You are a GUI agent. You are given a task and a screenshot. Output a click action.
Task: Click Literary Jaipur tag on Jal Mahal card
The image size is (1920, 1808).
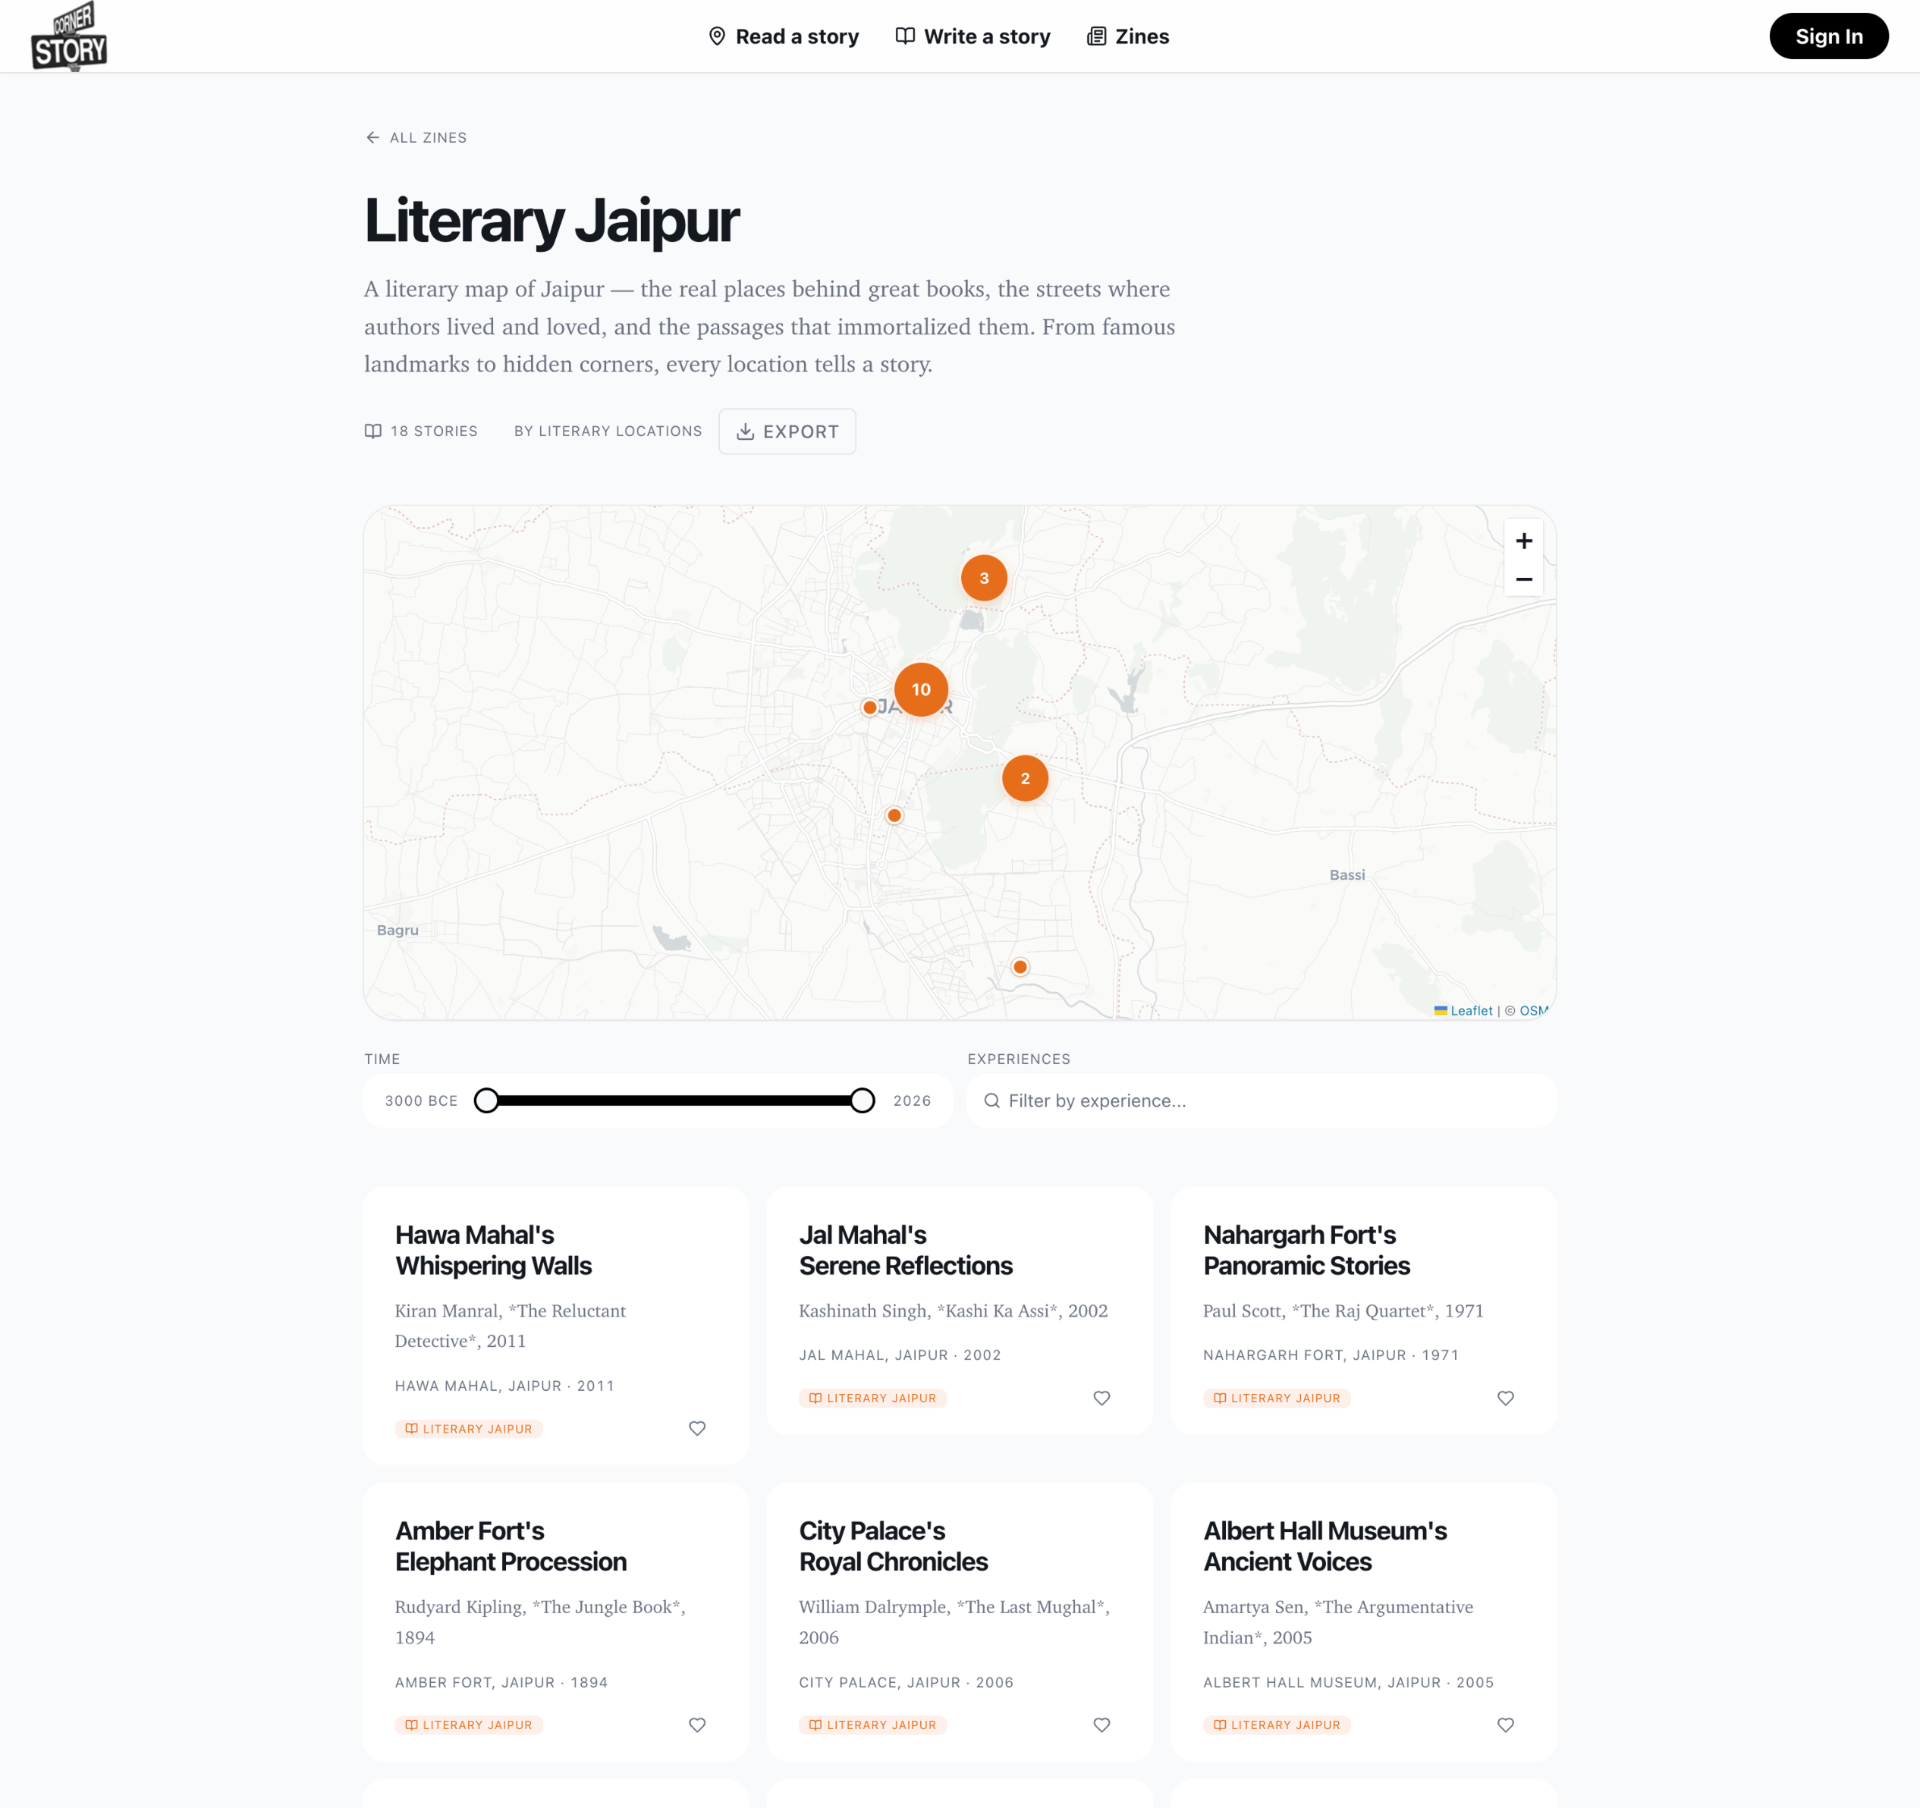[x=873, y=1398]
